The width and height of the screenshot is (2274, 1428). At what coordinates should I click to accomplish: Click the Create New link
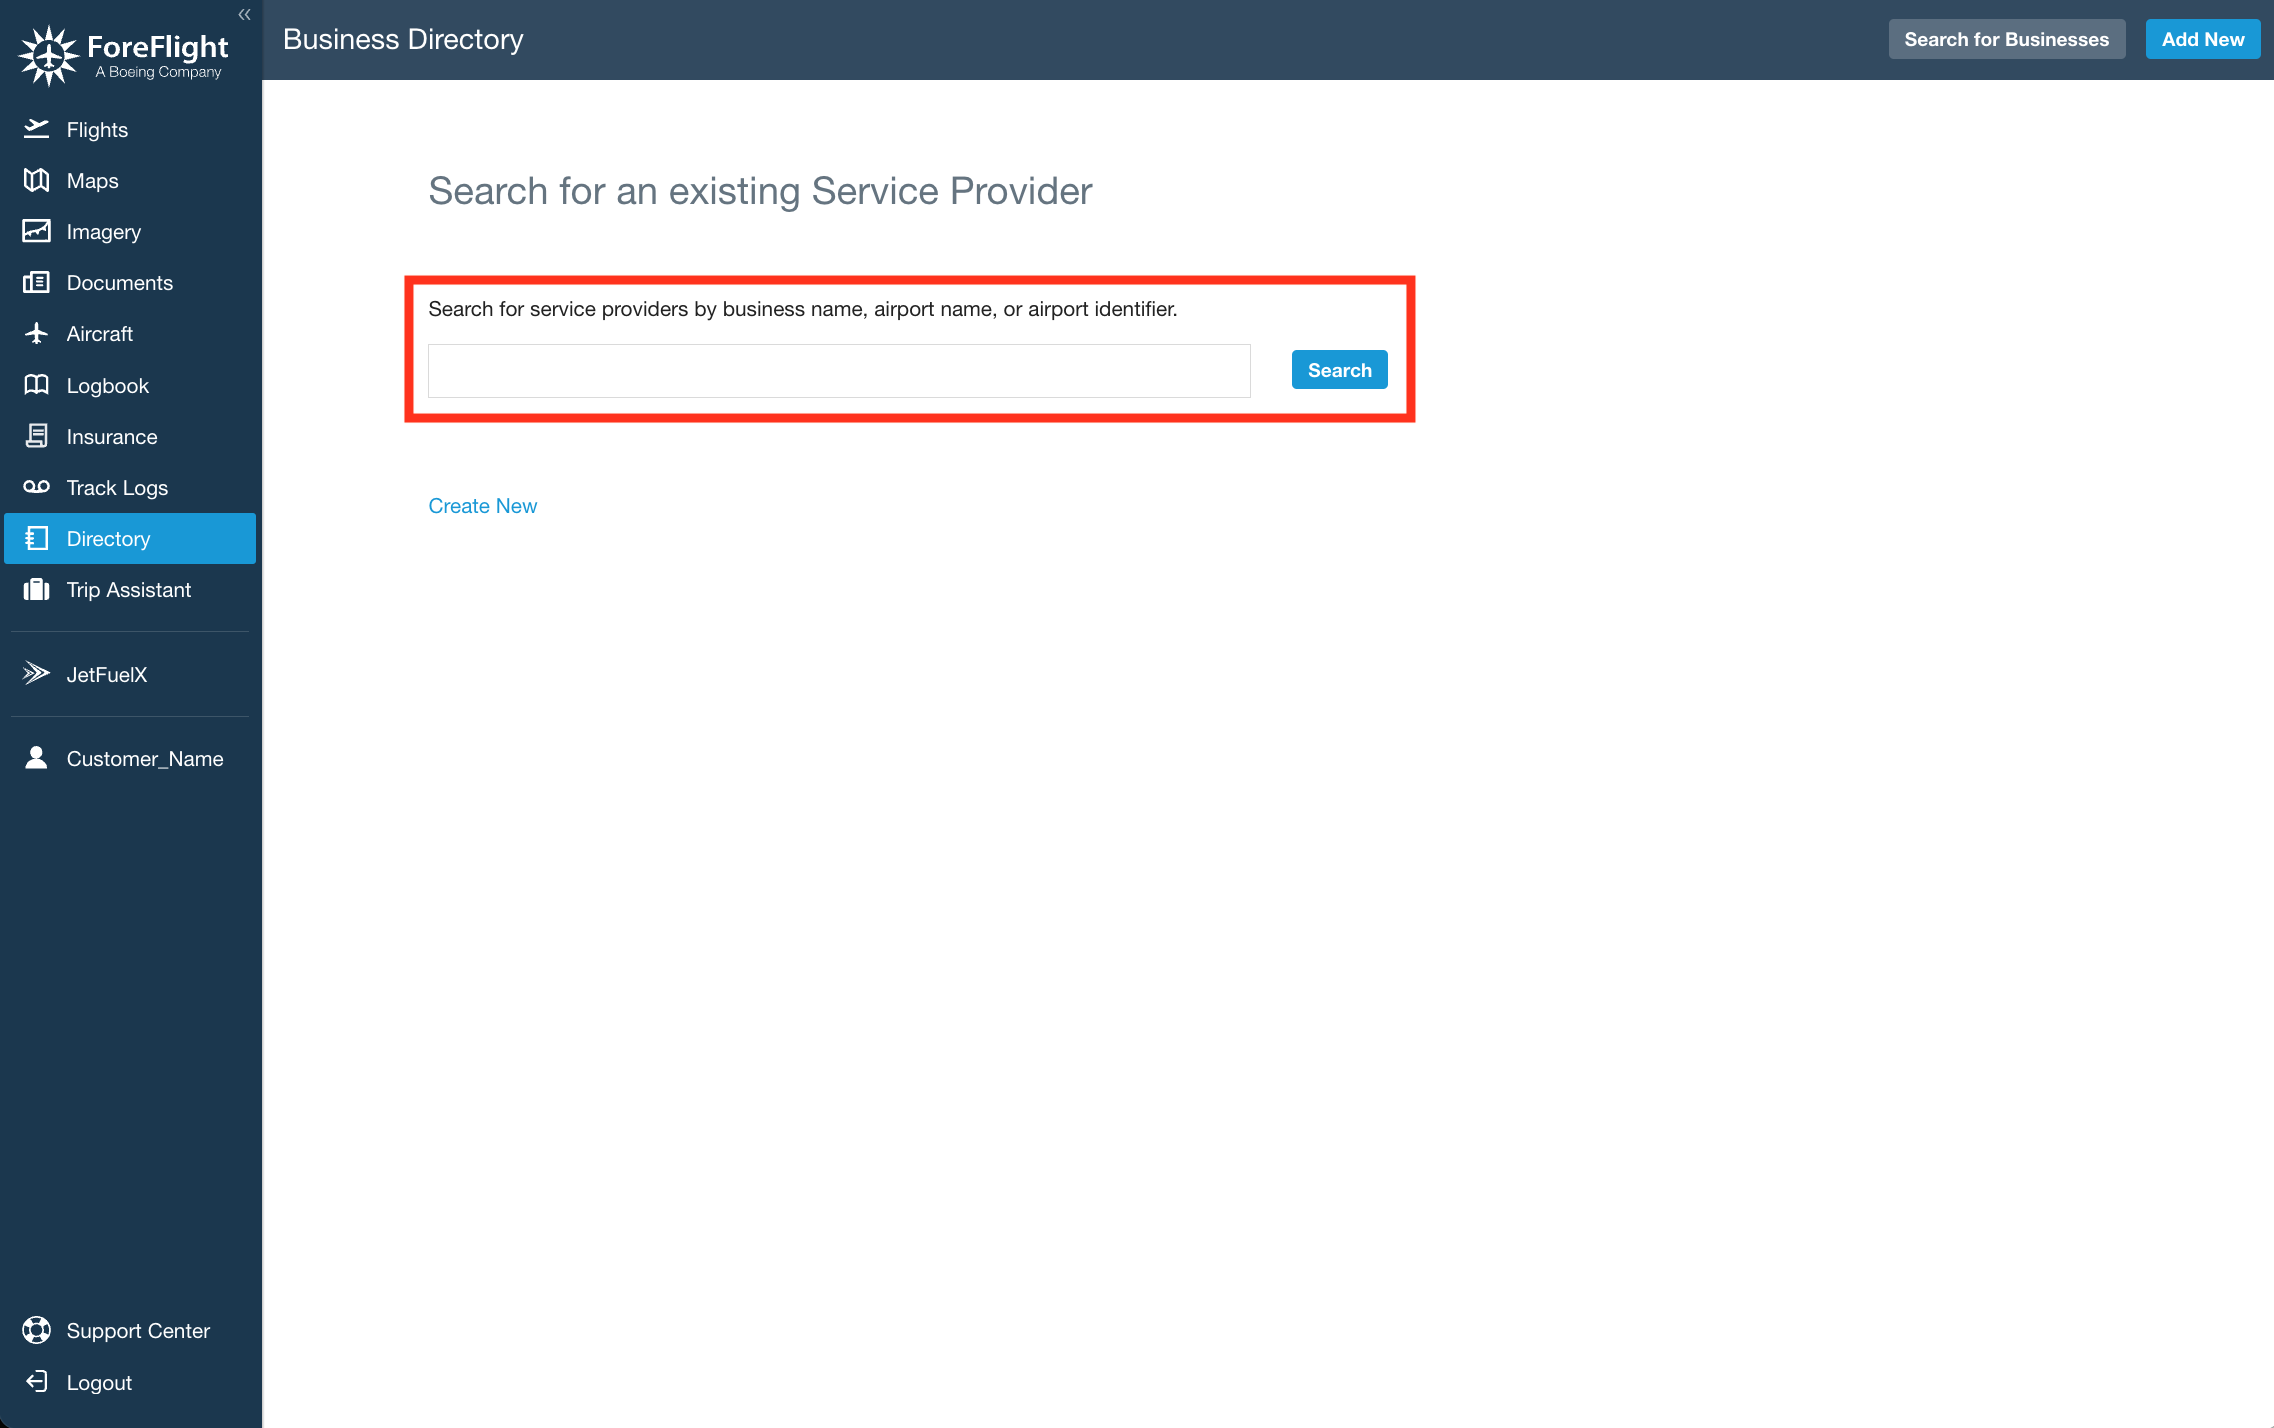[482, 506]
